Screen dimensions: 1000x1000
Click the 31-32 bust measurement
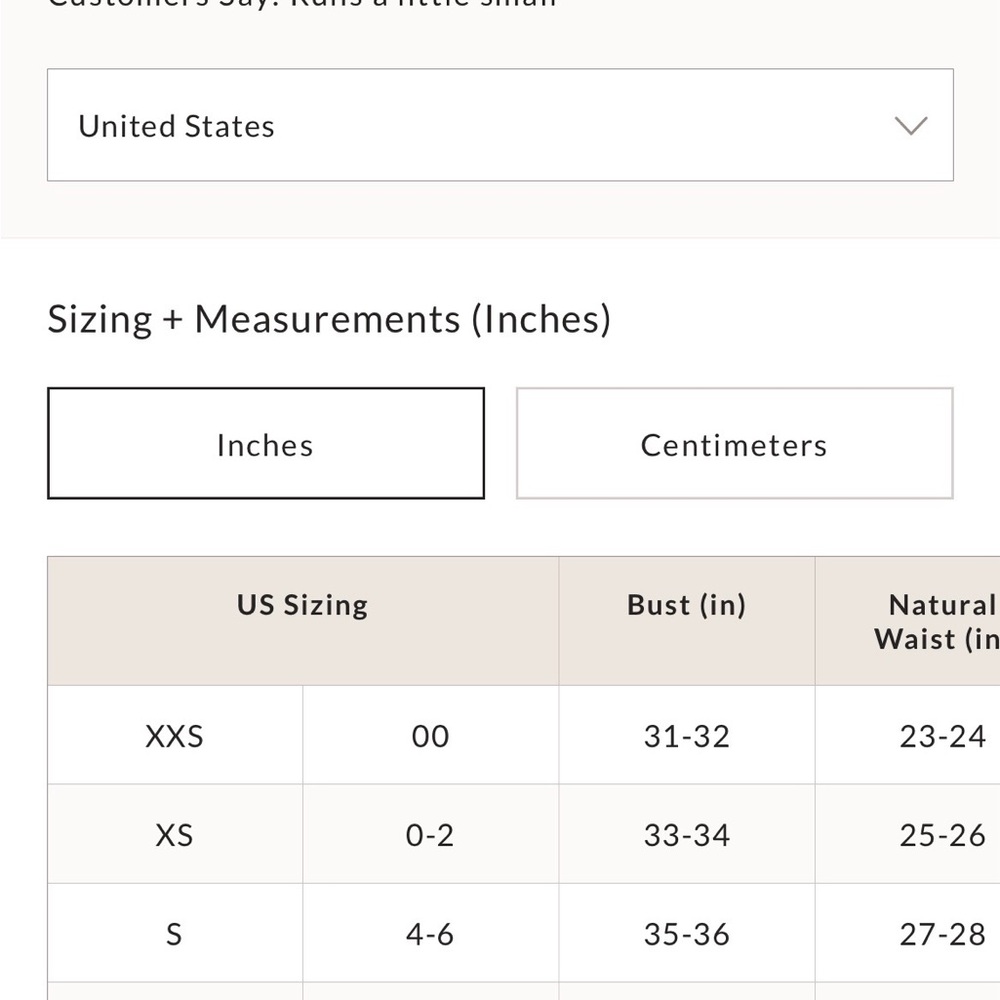pos(687,735)
